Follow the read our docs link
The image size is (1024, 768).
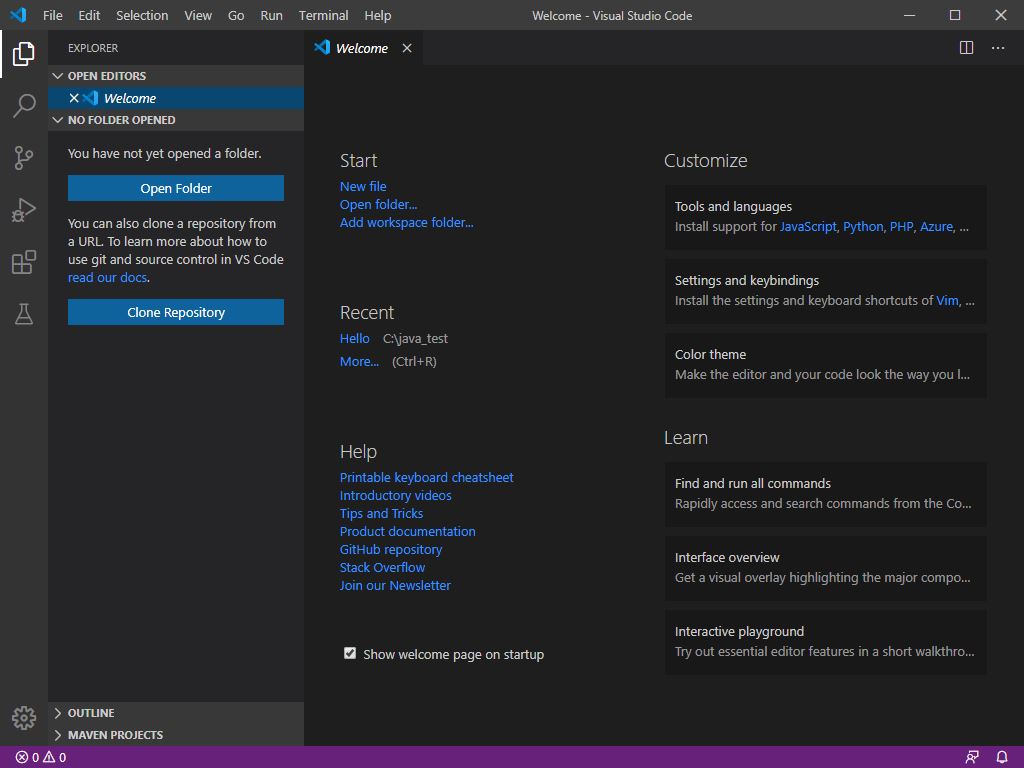pyautogui.click(x=107, y=278)
